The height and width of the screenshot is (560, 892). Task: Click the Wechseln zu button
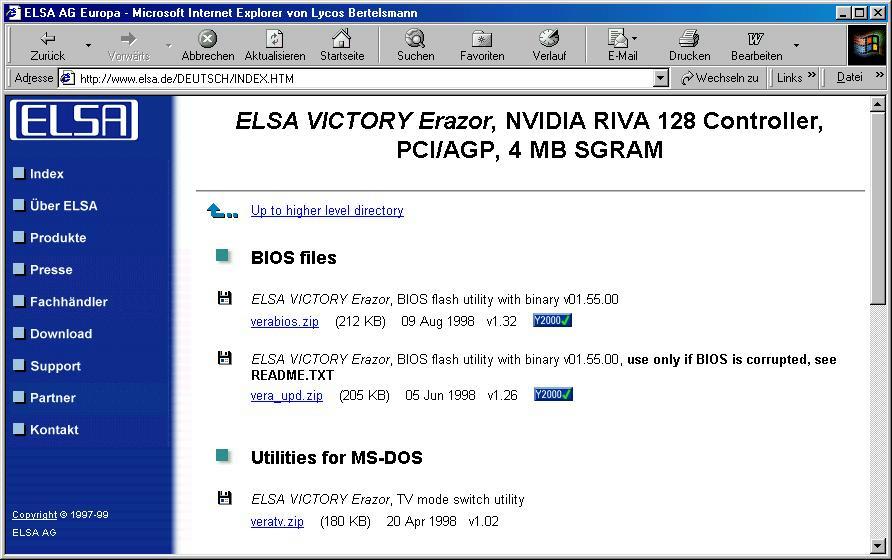(x=720, y=78)
